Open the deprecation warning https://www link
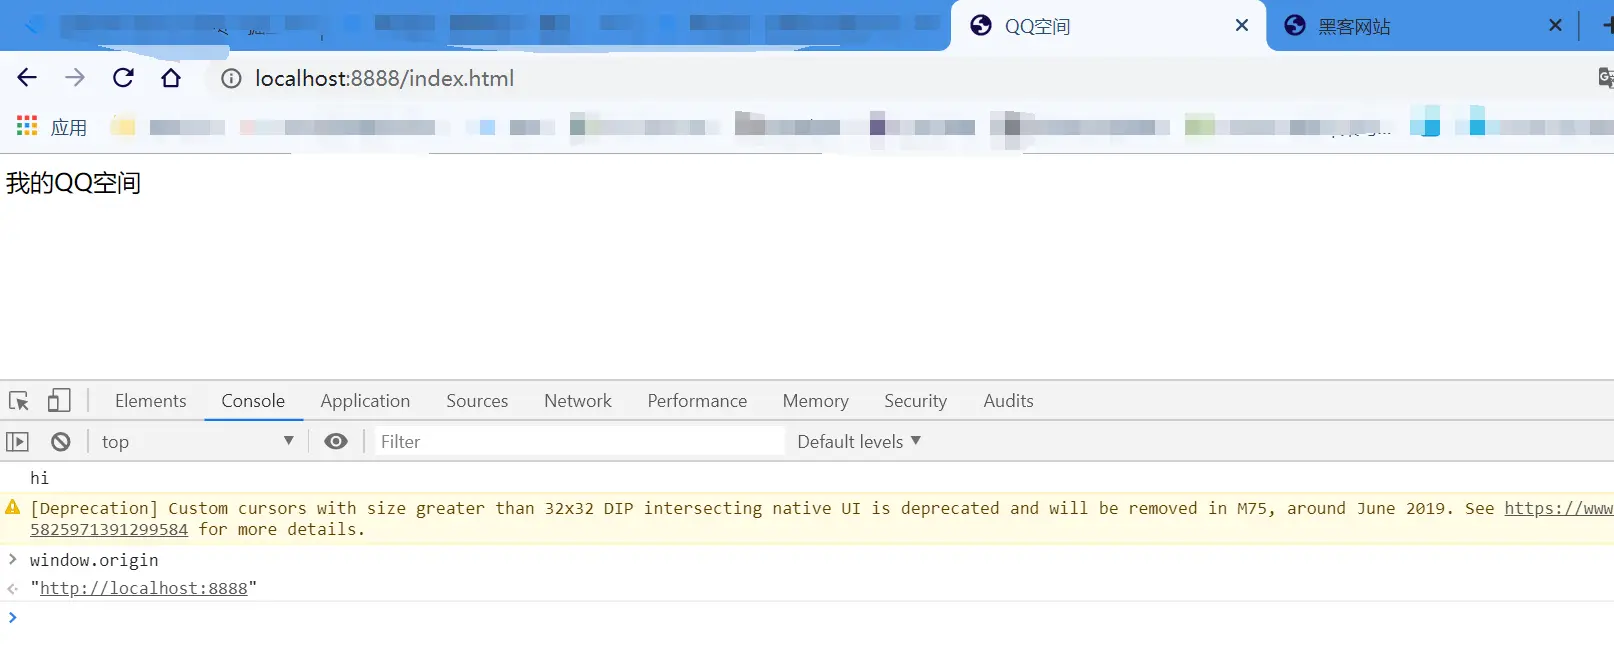The width and height of the screenshot is (1614, 649). 1558,508
